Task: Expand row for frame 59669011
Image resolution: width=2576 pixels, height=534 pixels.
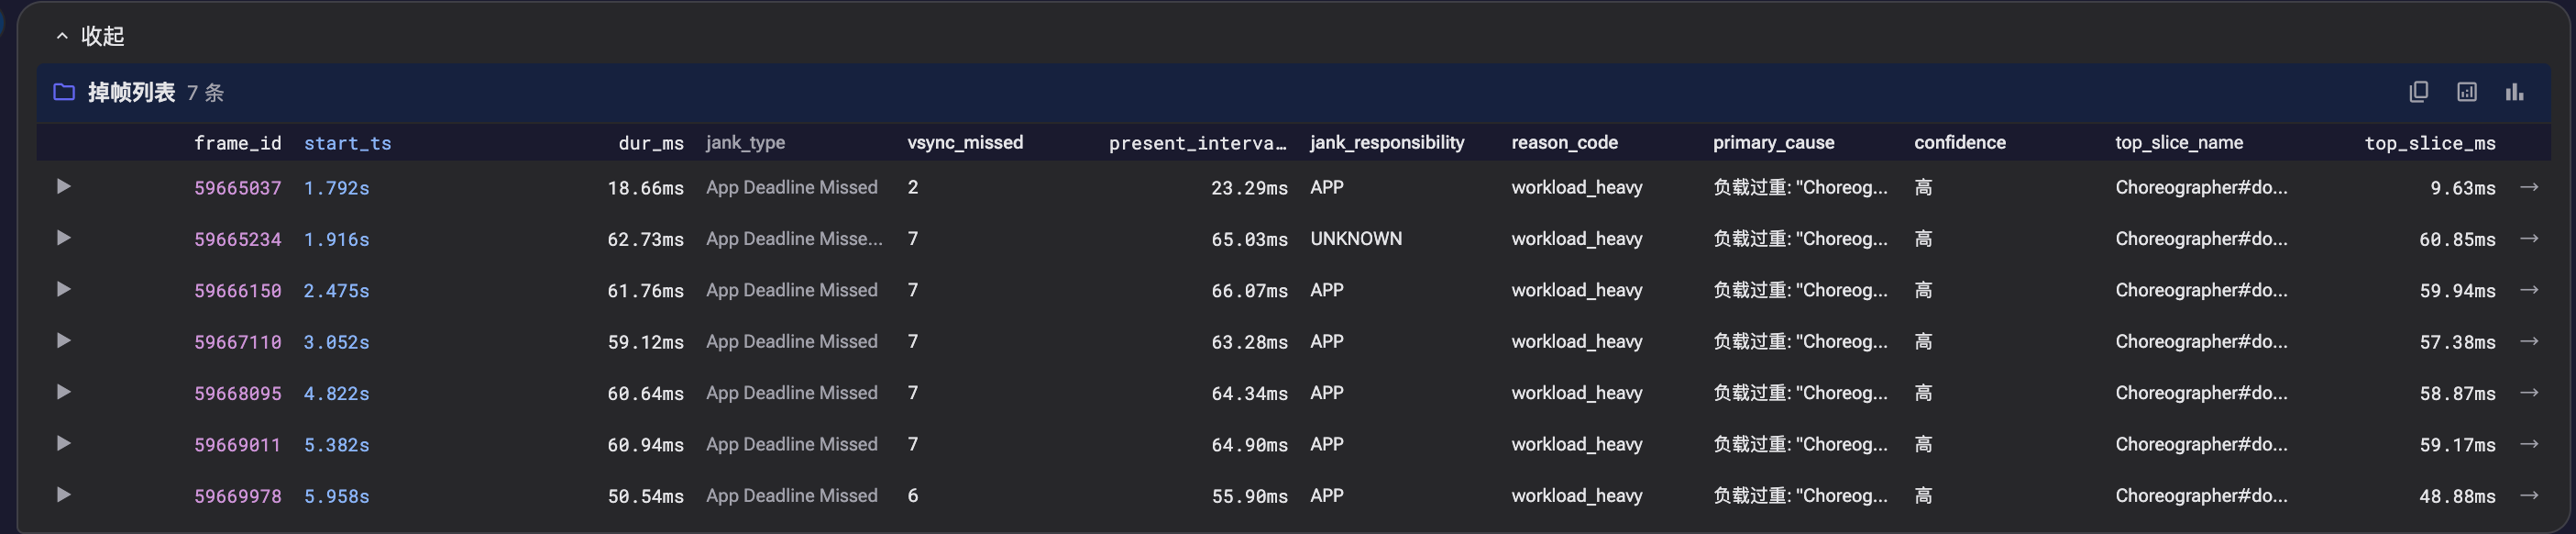Action: pyautogui.click(x=63, y=443)
